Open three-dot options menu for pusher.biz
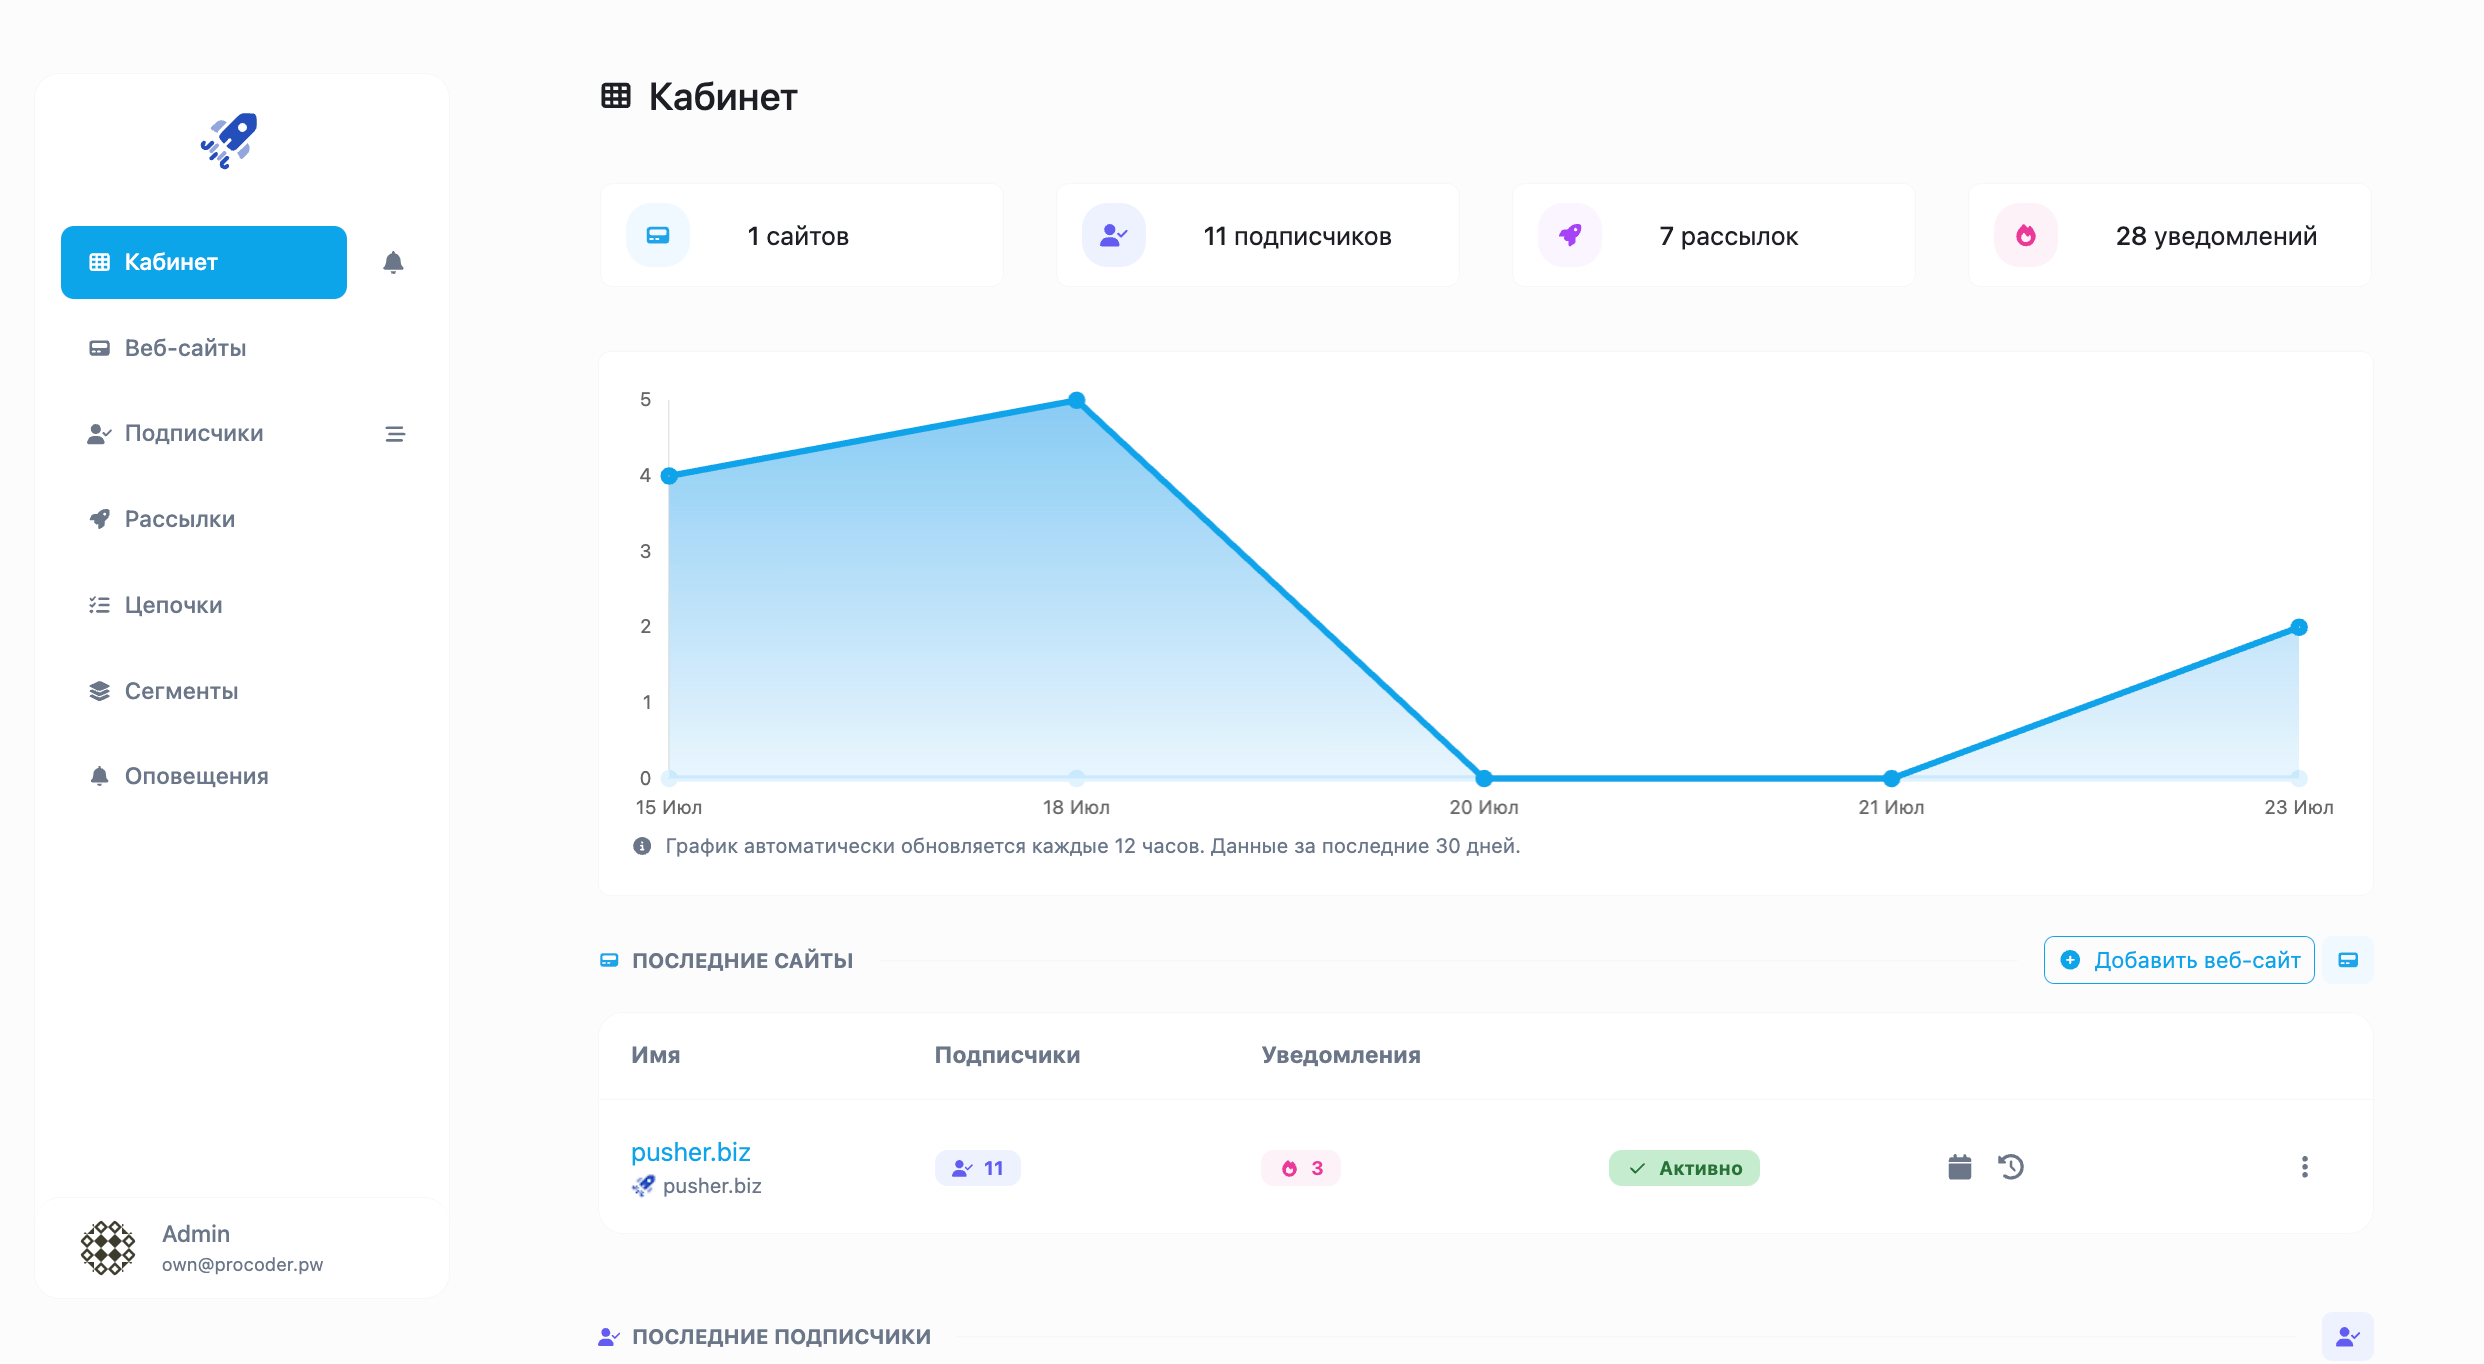The image size is (2484, 1364). tap(2304, 1167)
